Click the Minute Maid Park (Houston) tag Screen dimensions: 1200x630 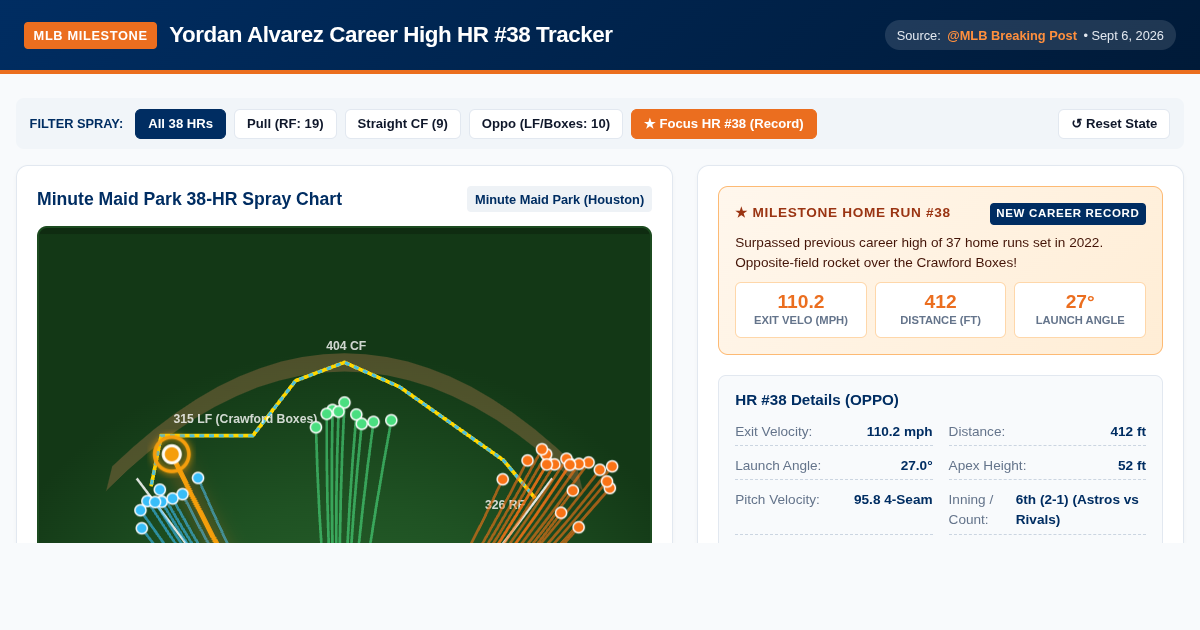click(x=559, y=199)
